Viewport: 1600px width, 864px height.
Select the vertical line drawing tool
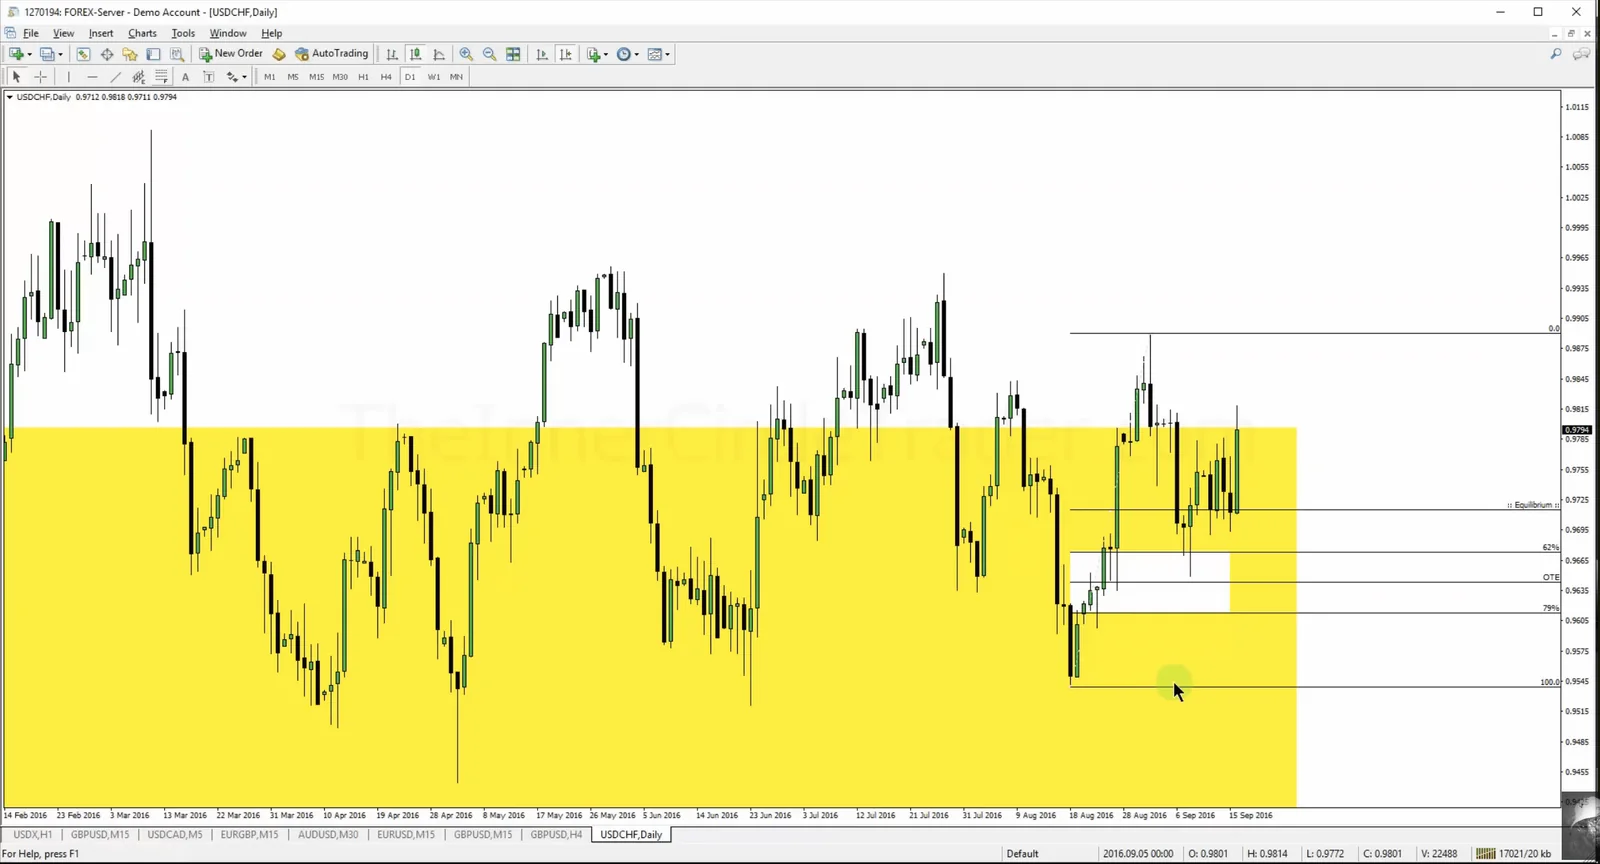[x=68, y=77]
